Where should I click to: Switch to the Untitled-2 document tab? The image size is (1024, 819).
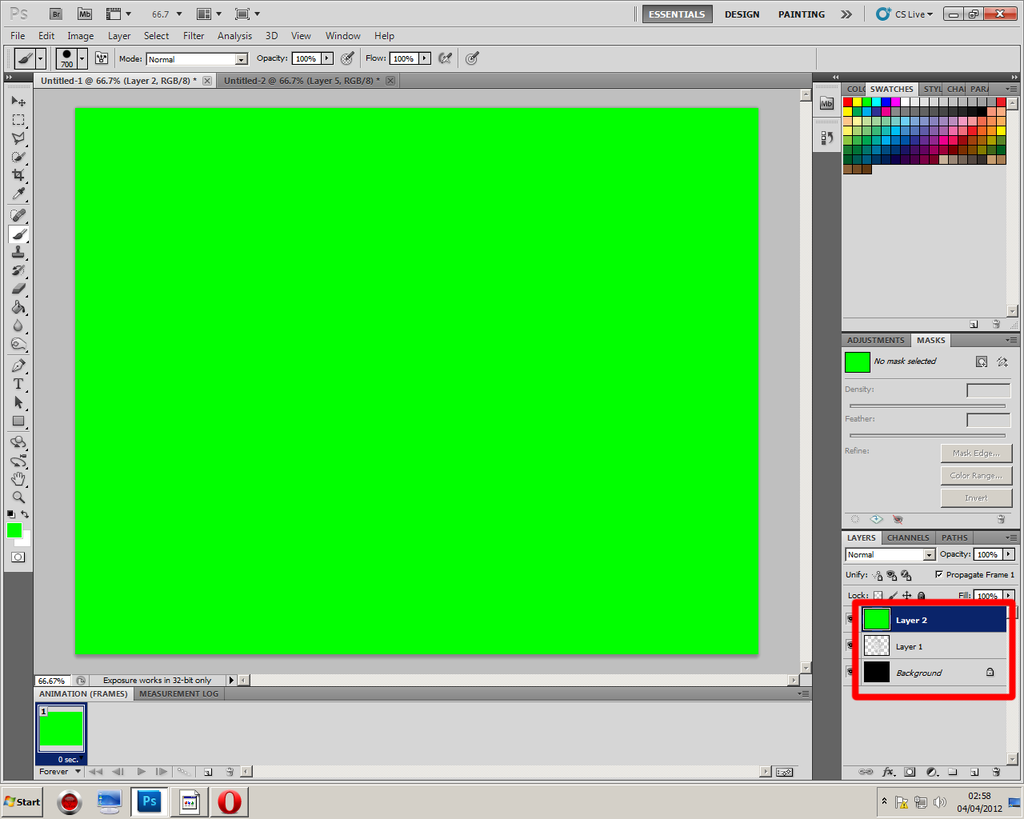tap(301, 81)
